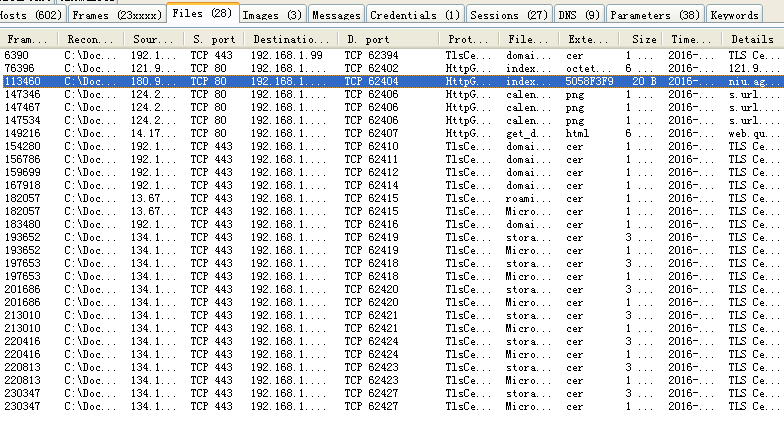Open the Credentials (1) tab
Screen dimensions: 784x432
click(x=415, y=14)
